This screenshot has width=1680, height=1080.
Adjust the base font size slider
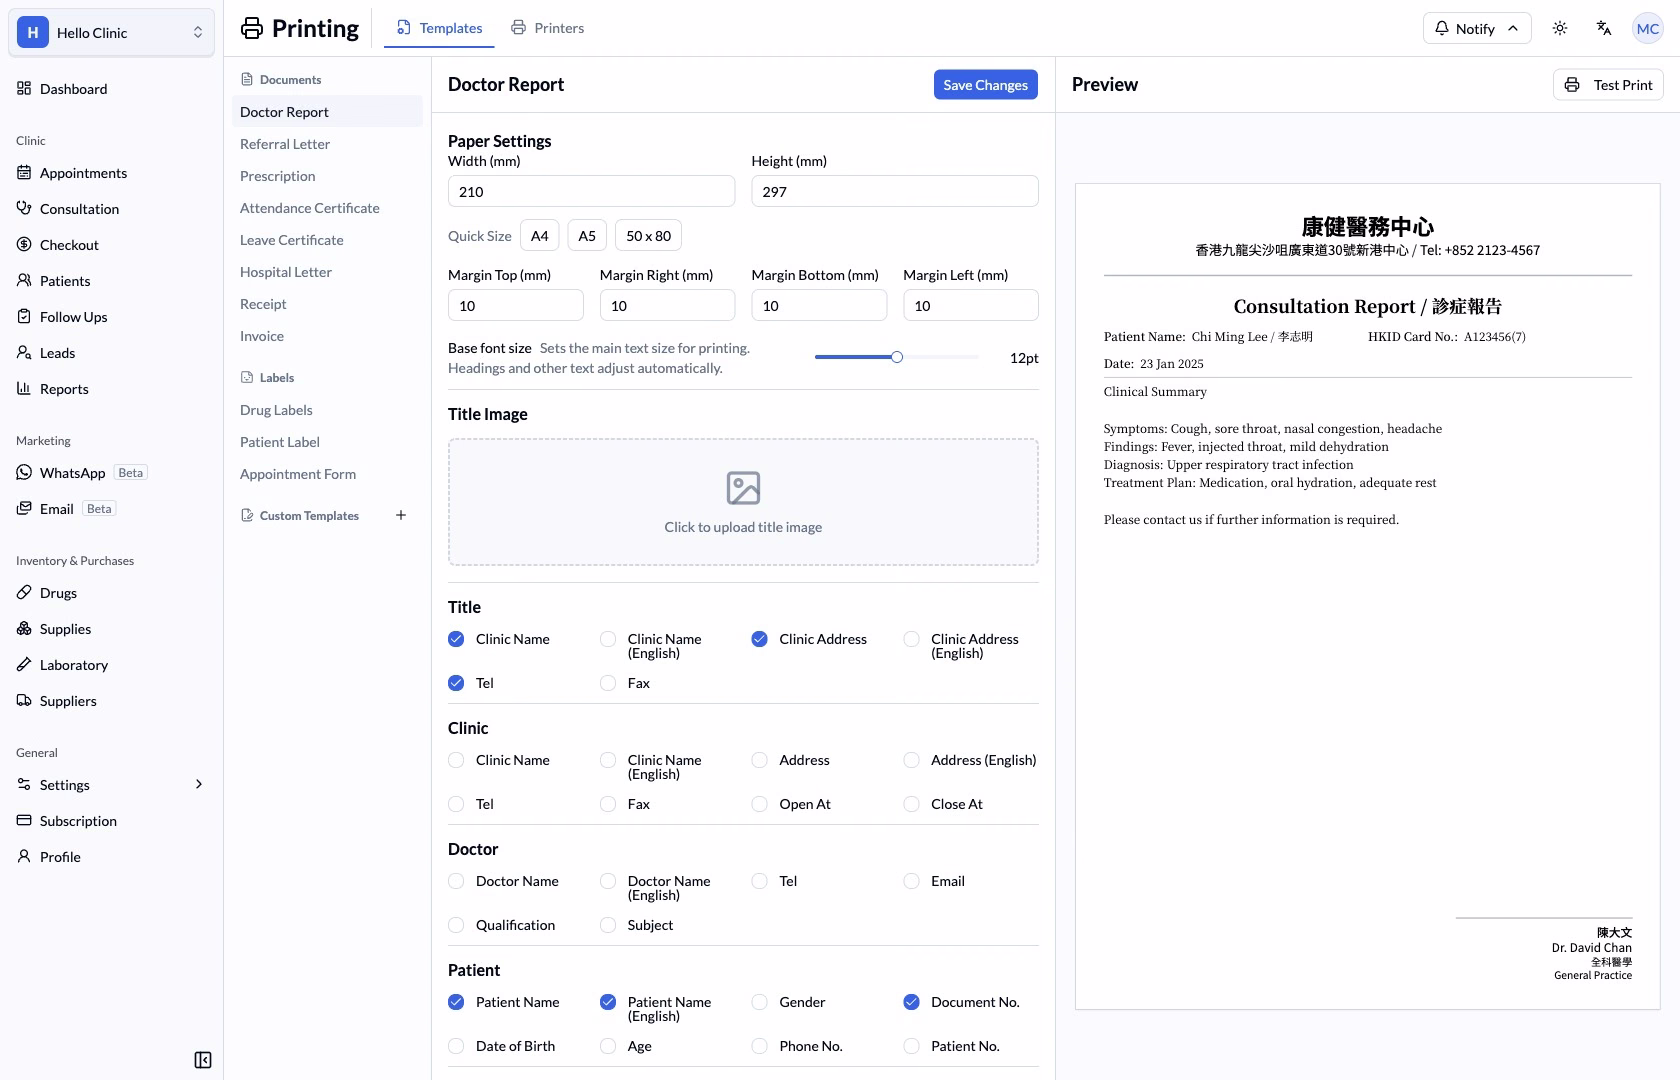(x=897, y=357)
